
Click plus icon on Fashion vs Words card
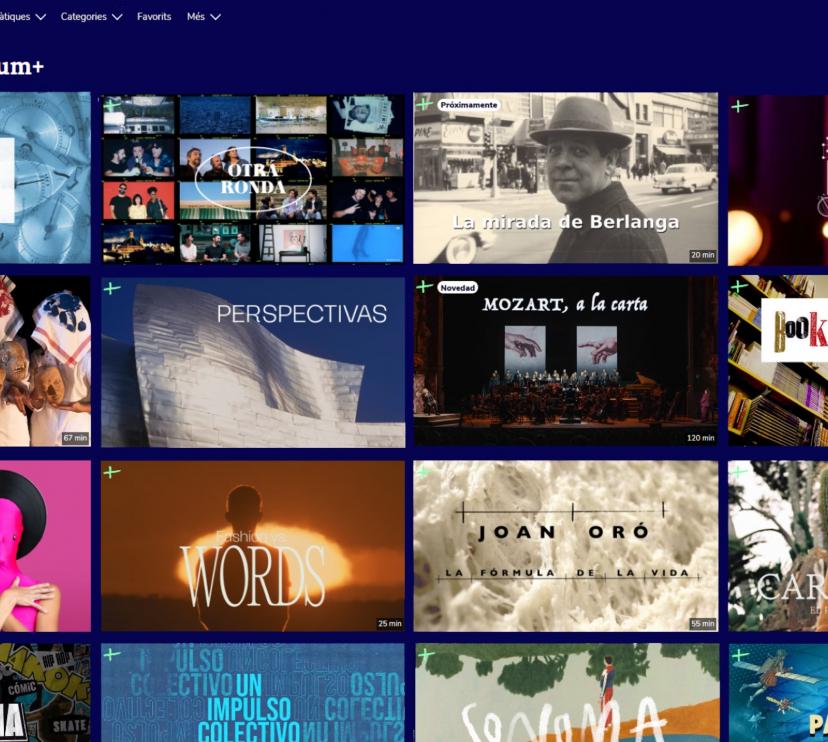pos(112,472)
